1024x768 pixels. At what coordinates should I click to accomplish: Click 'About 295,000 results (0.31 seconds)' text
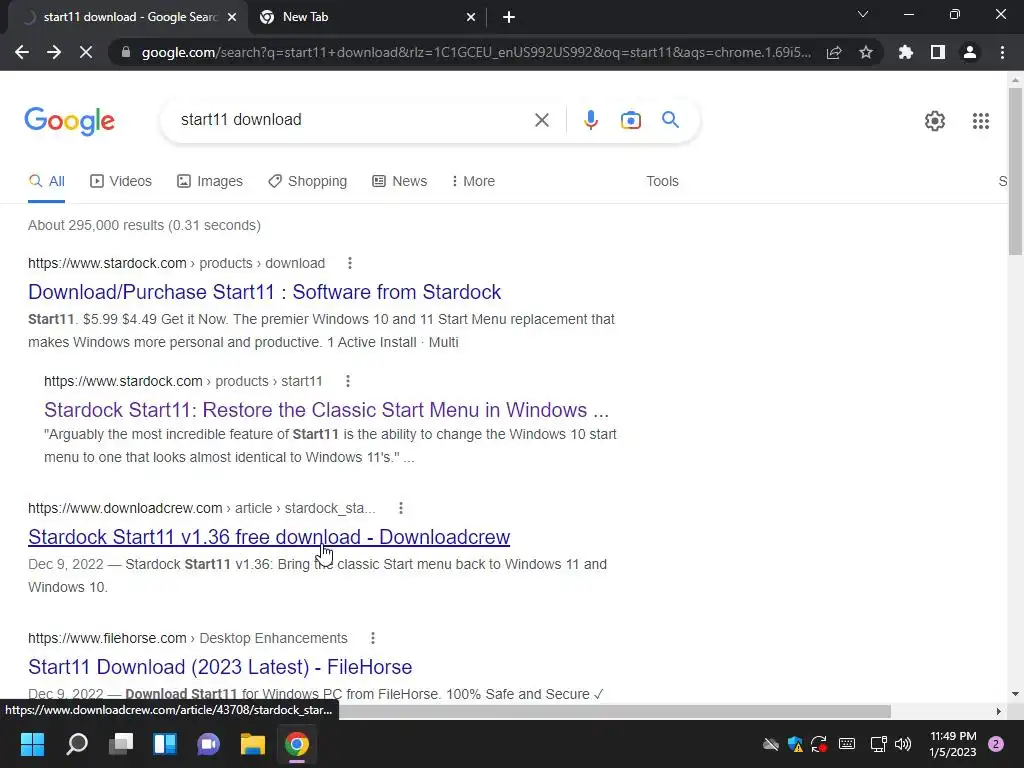click(x=144, y=225)
